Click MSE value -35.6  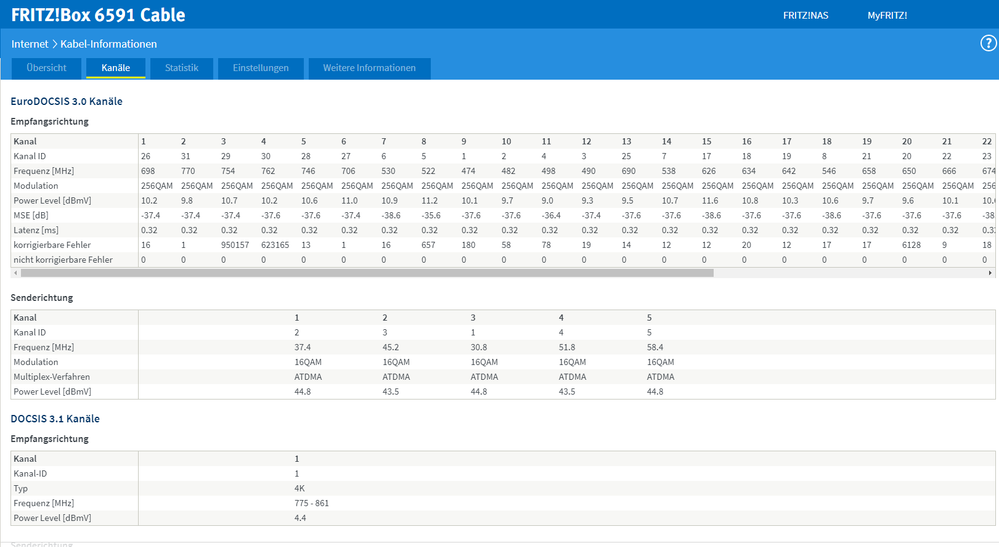click(x=431, y=215)
